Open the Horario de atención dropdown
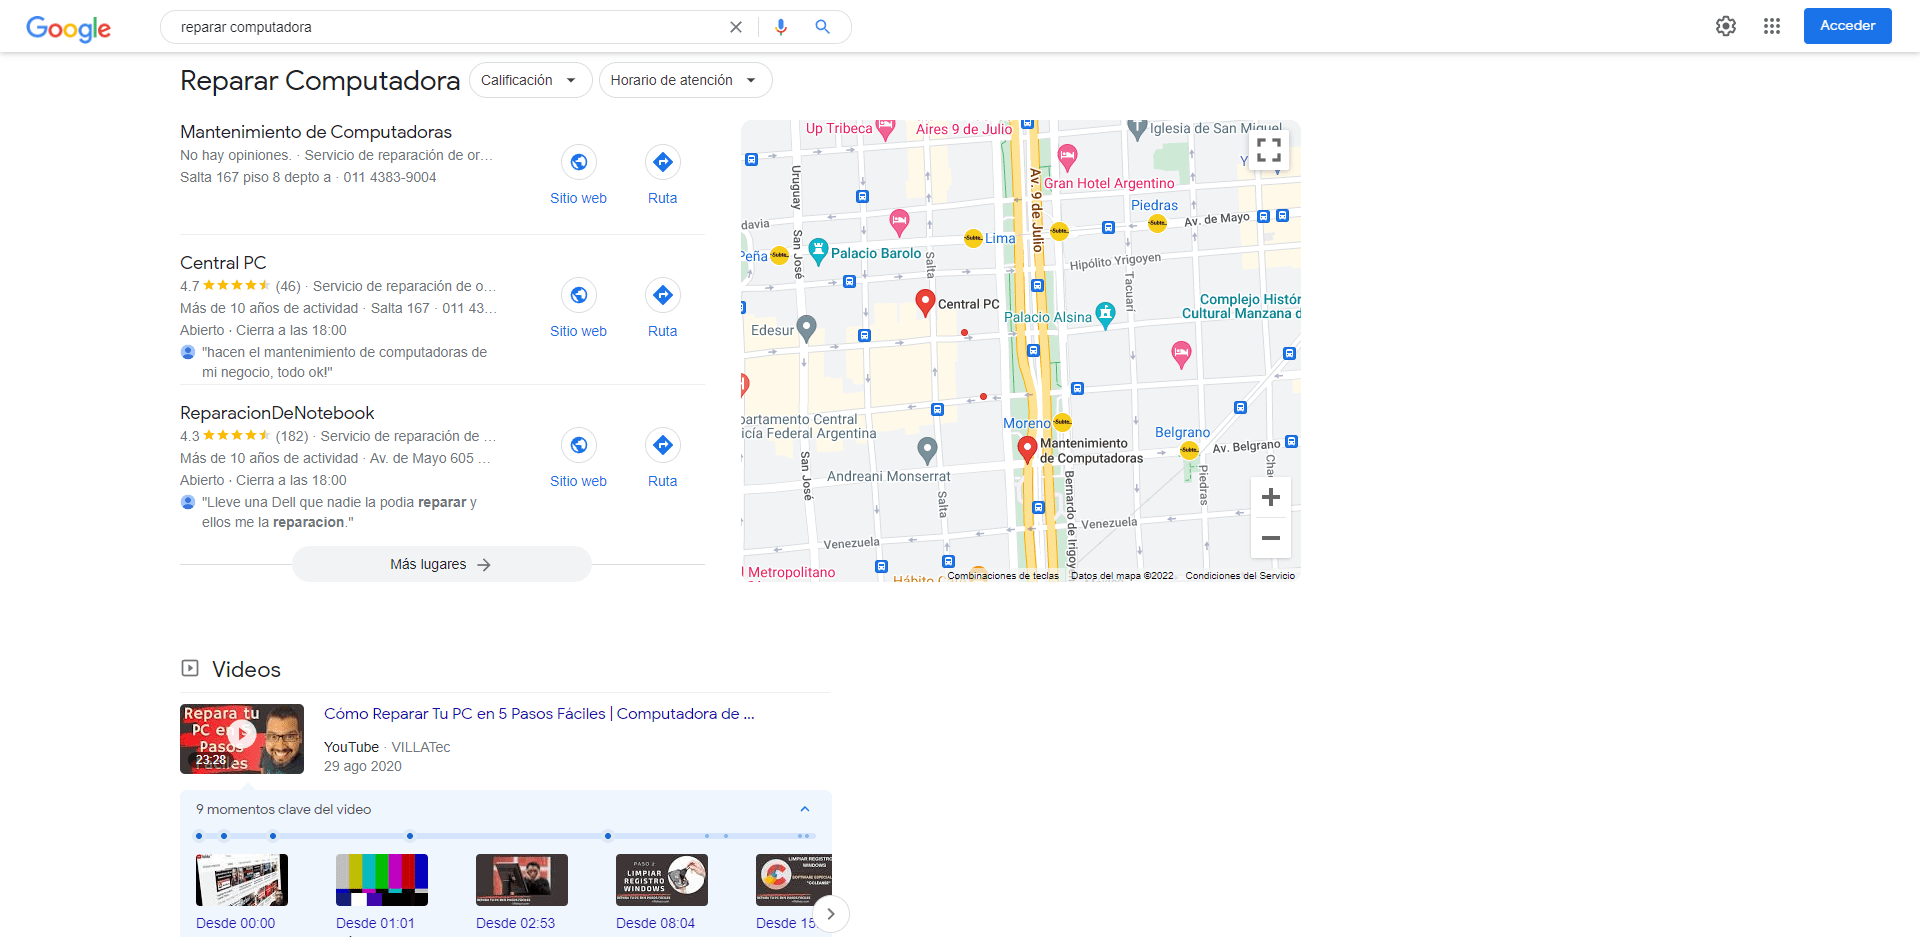The height and width of the screenshot is (937, 1920). click(x=685, y=80)
